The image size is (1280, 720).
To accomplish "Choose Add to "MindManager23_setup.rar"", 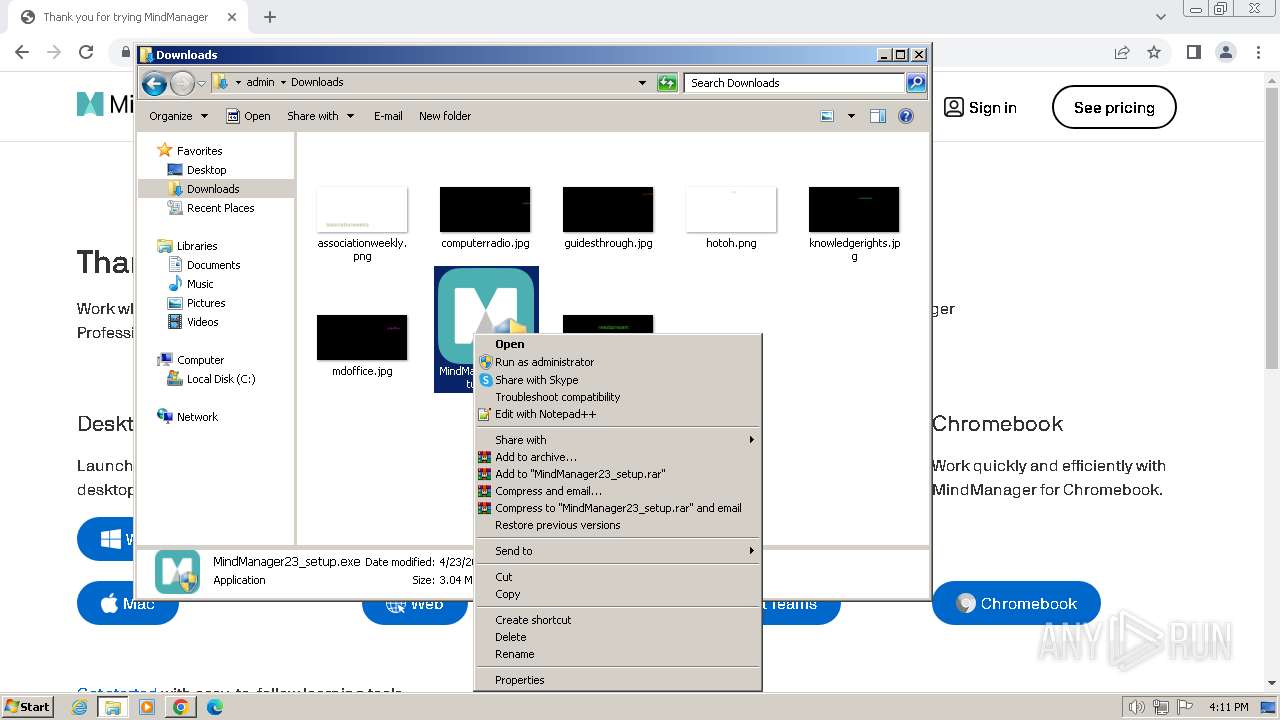I will click(617, 474).
